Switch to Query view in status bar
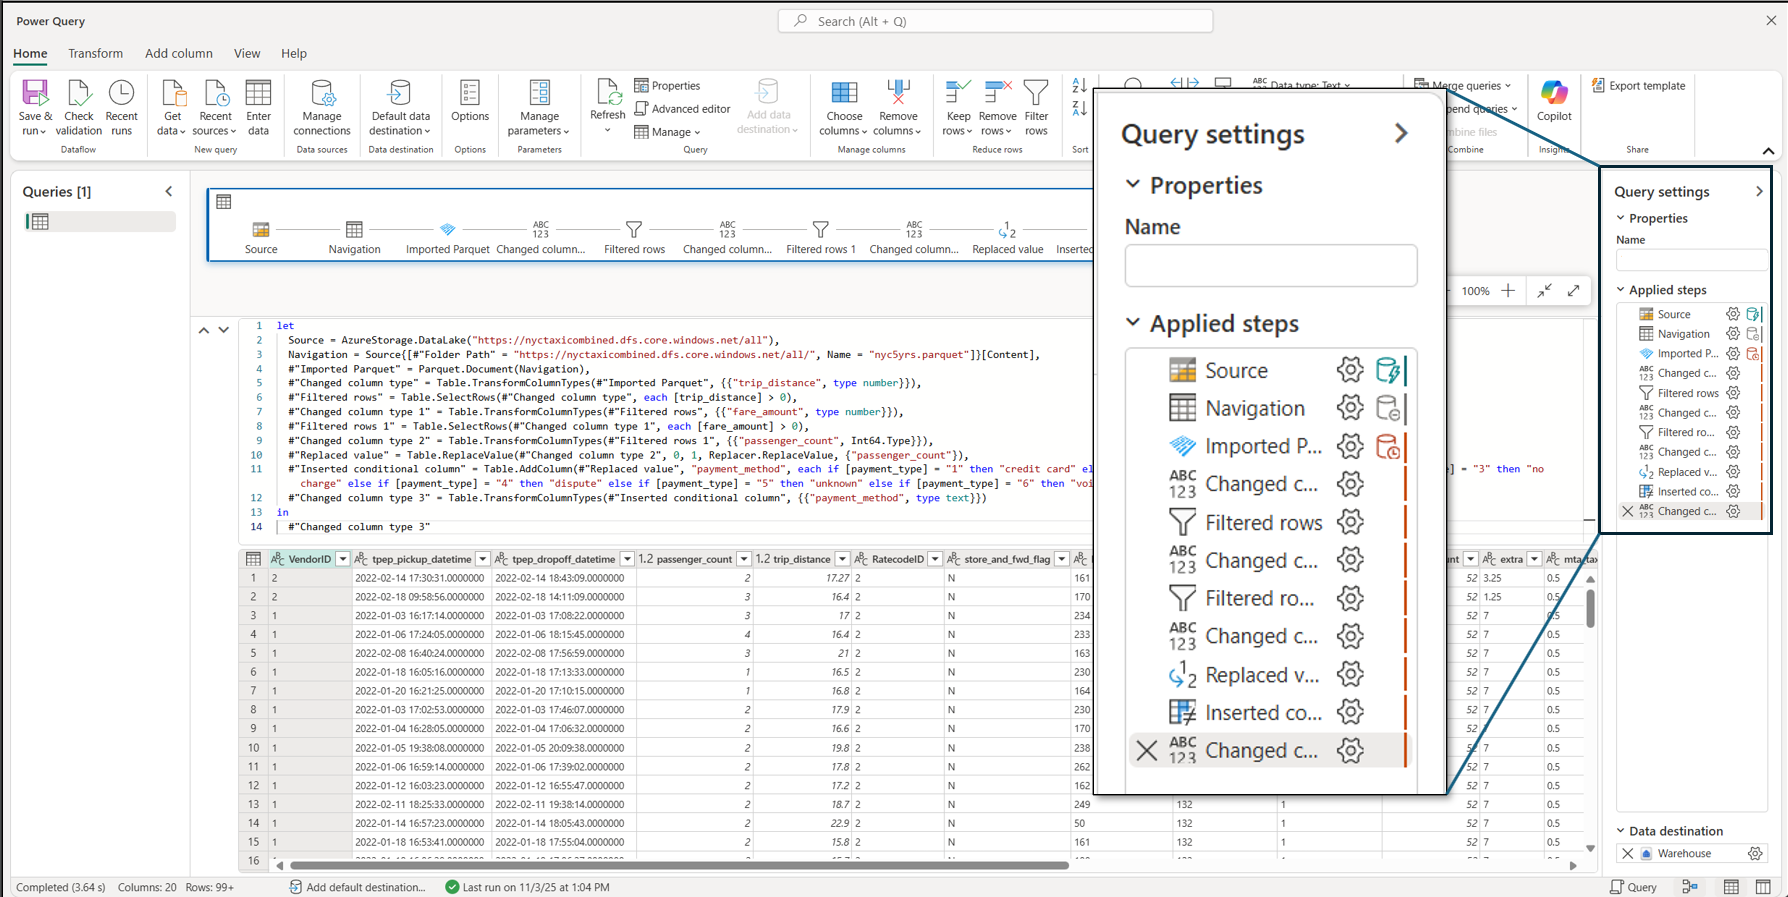The image size is (1788, 897). pyautogui.click(x=1633, y=887)
